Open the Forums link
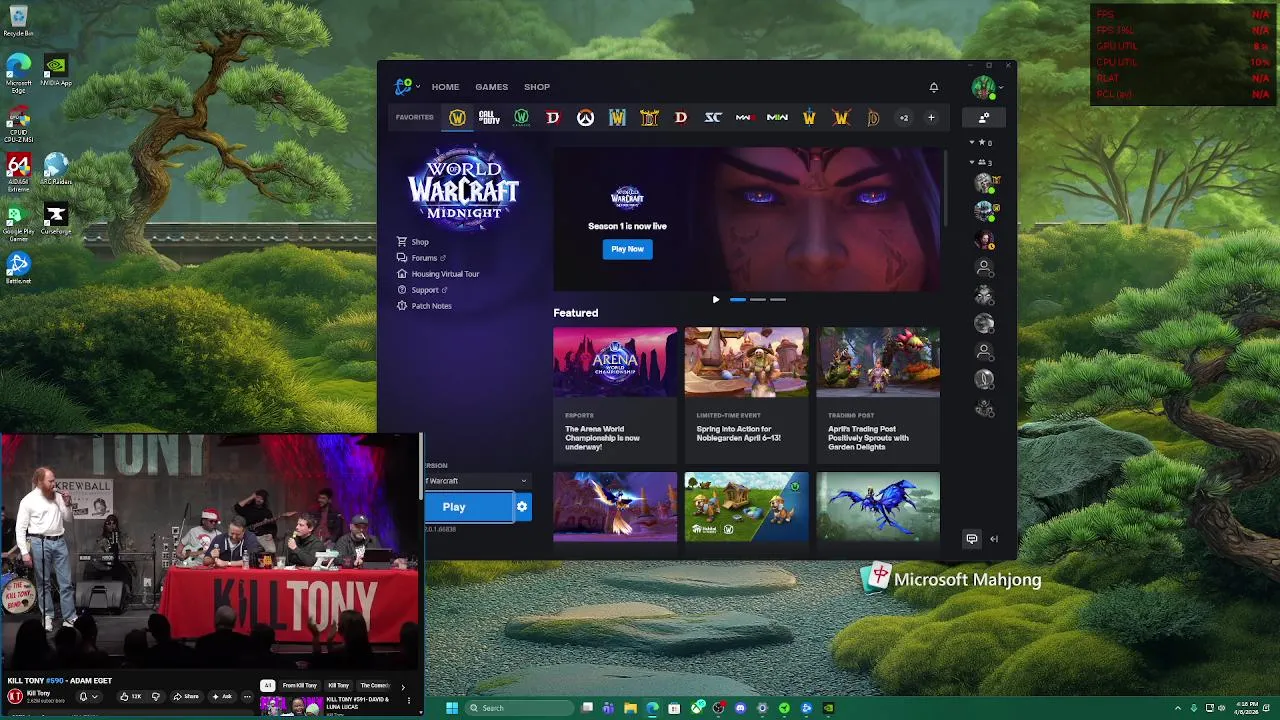Screen dimensions: 1280x720 click(421, 258)
